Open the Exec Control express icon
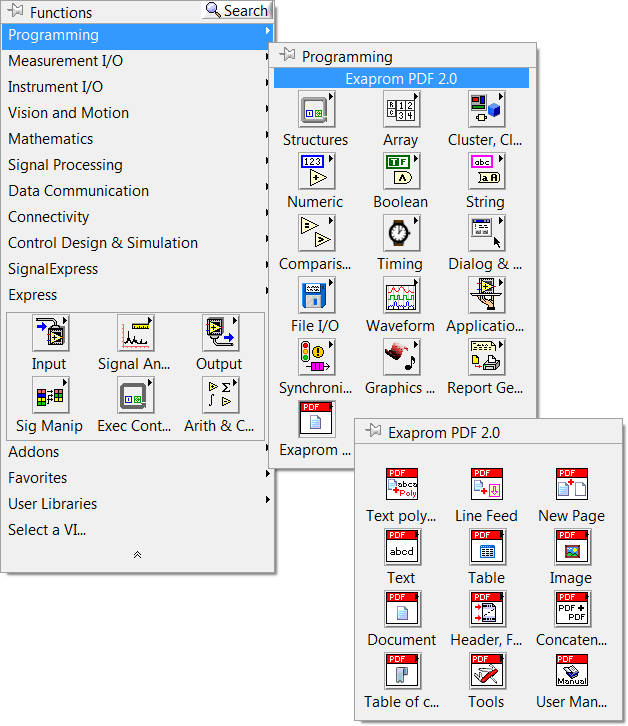 point(135,395)
